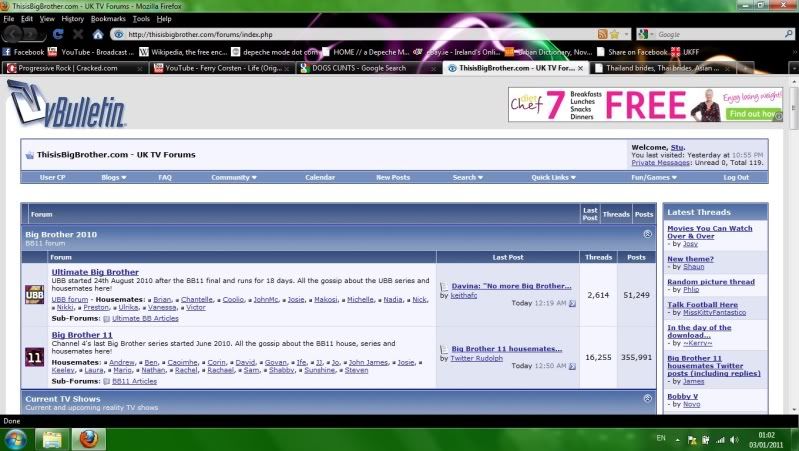Open the Tools menu
The image size is (799, 451).
pyautogui.click(x=141, y=19)
